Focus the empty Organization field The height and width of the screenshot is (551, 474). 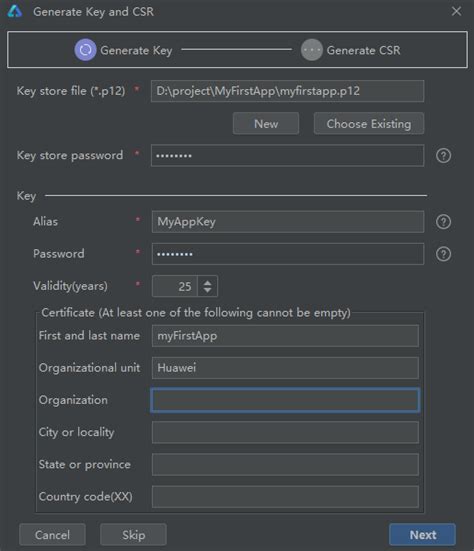click(285, 400)
